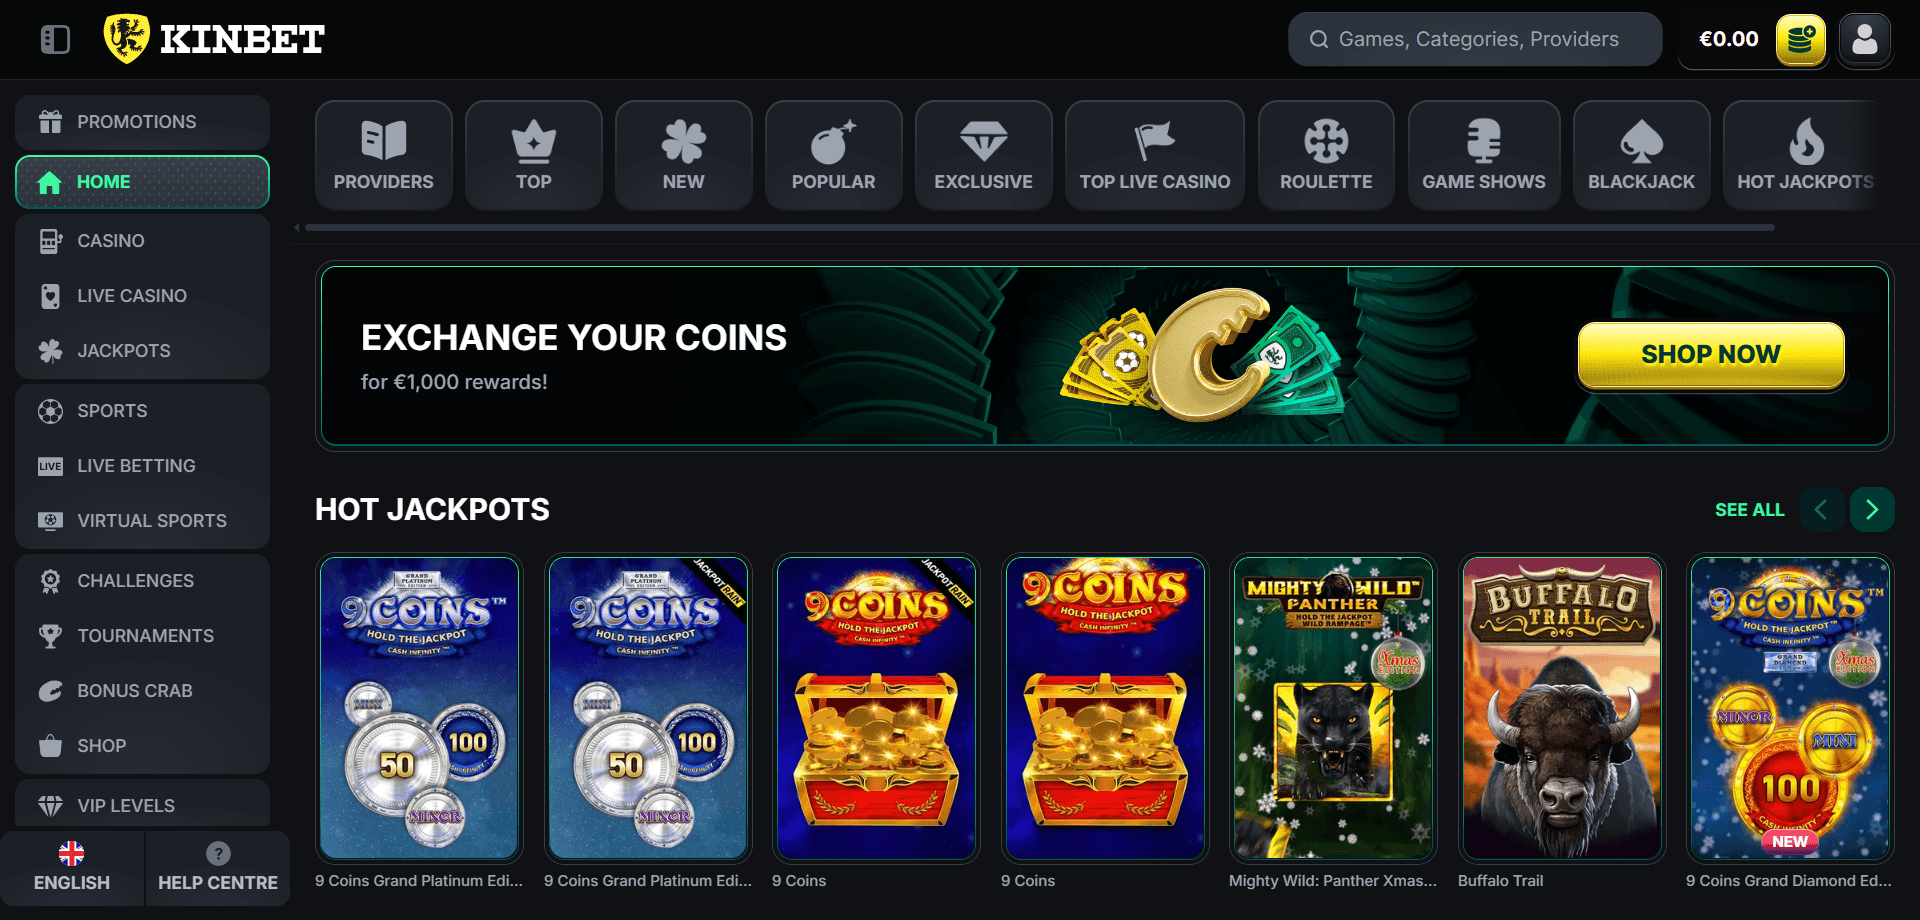Toggle the sidebar collapse icon
The image size is (1920, 920).
(x=55, y=40)
